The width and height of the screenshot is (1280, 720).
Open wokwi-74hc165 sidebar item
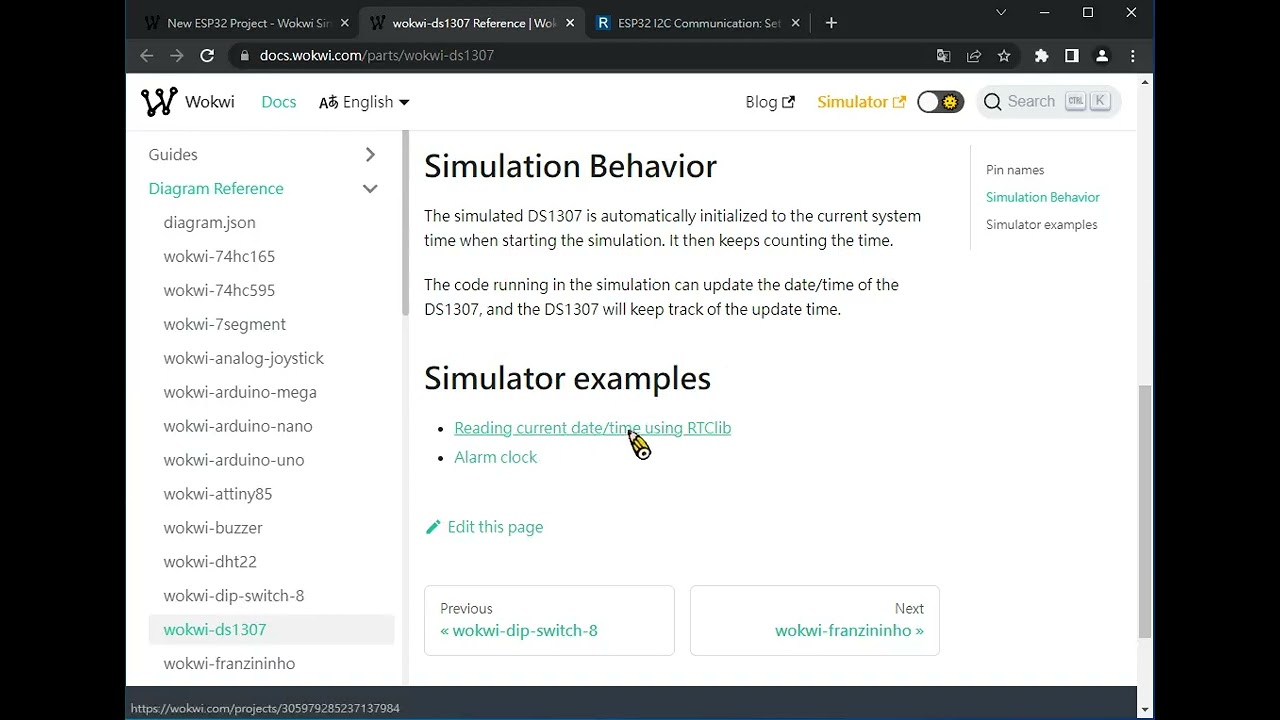click(x=271, y=257)
